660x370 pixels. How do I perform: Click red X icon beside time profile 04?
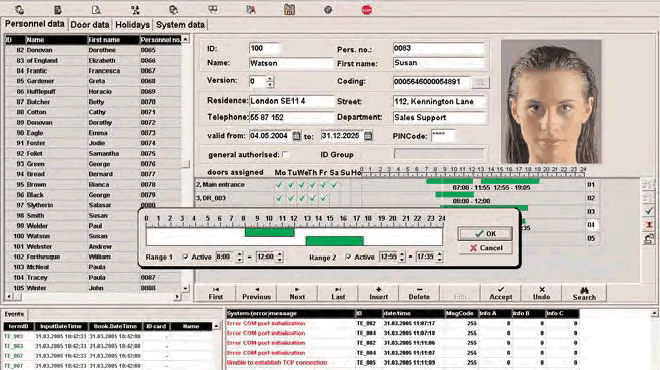point(649,224)
